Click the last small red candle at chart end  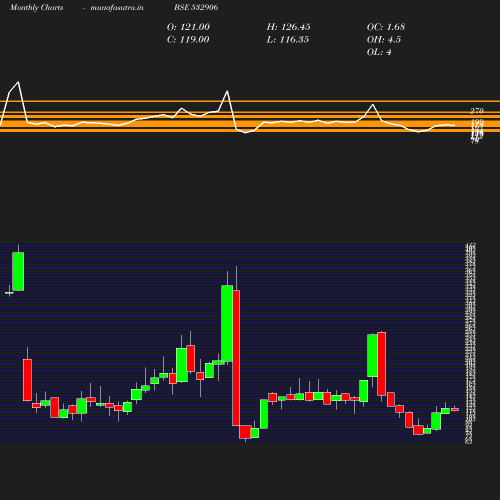coord(455,409)
